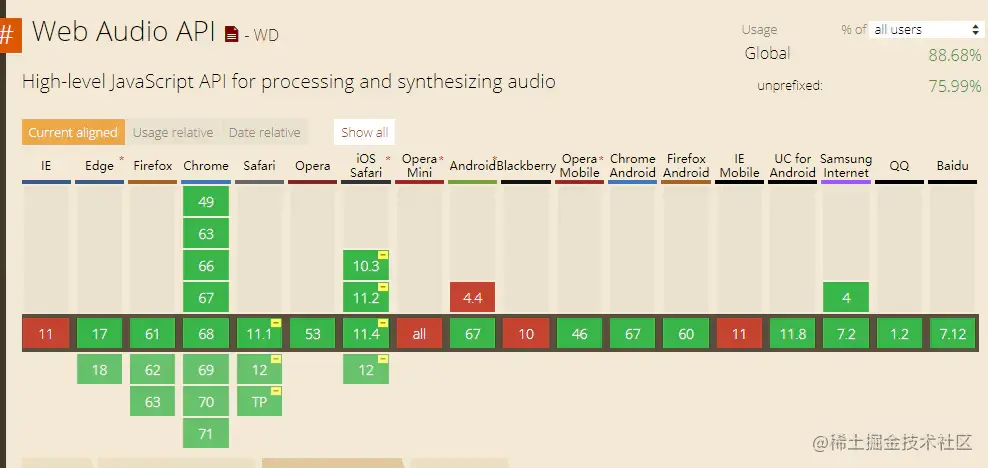Click the Blackberry column header
Viewport: 988px width, 468px height.
[526, 166]
